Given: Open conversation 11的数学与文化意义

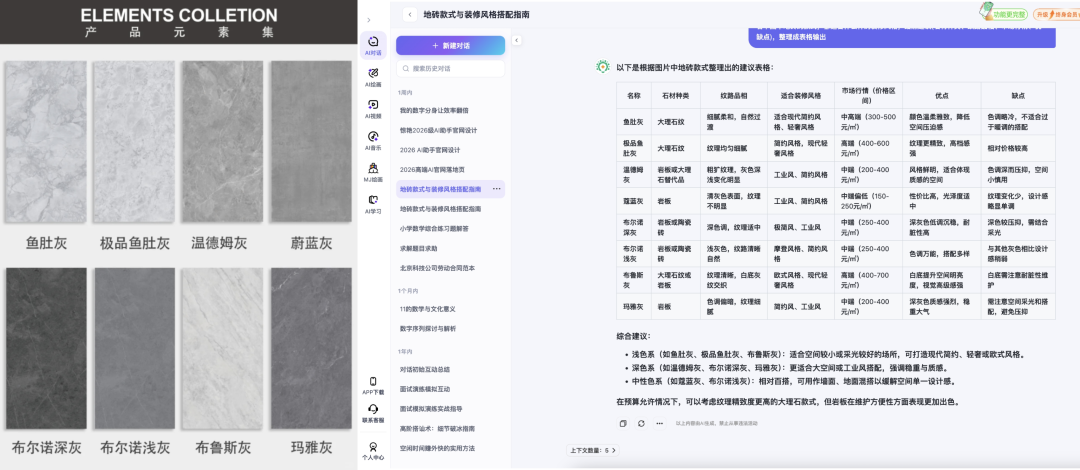Looking at the screenshot, I should 428,309.
